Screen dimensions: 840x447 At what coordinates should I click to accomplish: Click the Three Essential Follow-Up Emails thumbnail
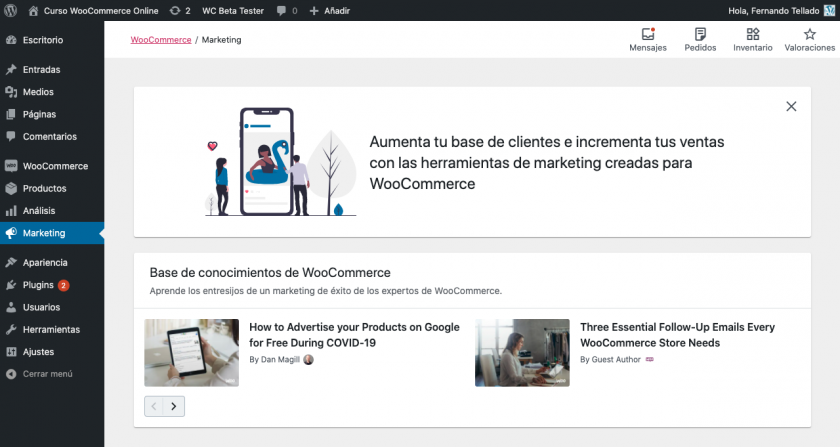pyautogui.click(x=522, y=352)
